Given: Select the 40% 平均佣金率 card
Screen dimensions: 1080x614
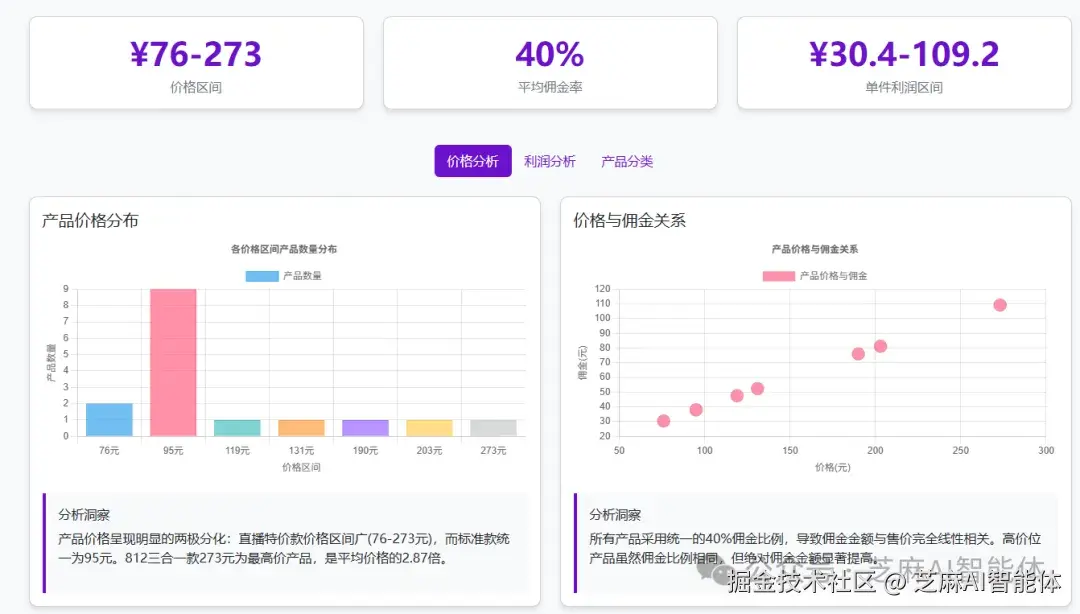Looking at the screenshot, I should pos(550,60).
